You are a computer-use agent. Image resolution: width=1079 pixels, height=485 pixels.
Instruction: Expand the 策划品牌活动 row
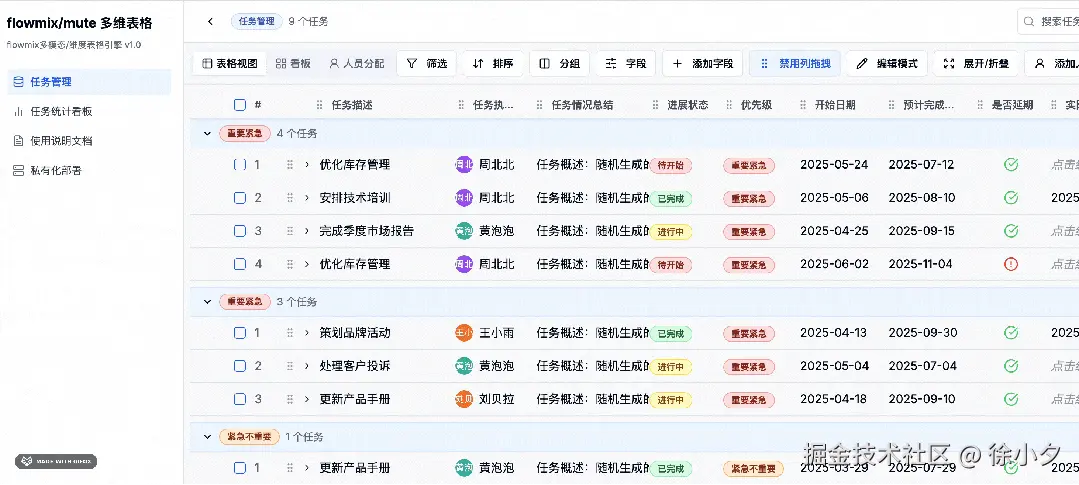[307, 333]
